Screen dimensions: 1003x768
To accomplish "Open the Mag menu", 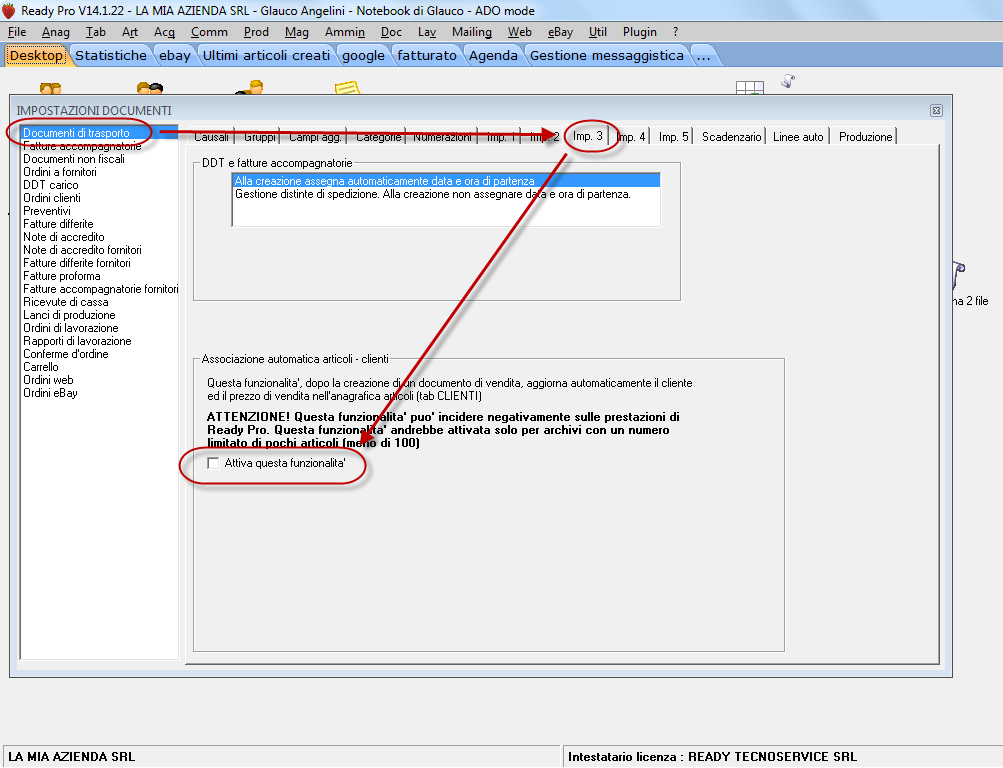I will click(x=297, y=32).
